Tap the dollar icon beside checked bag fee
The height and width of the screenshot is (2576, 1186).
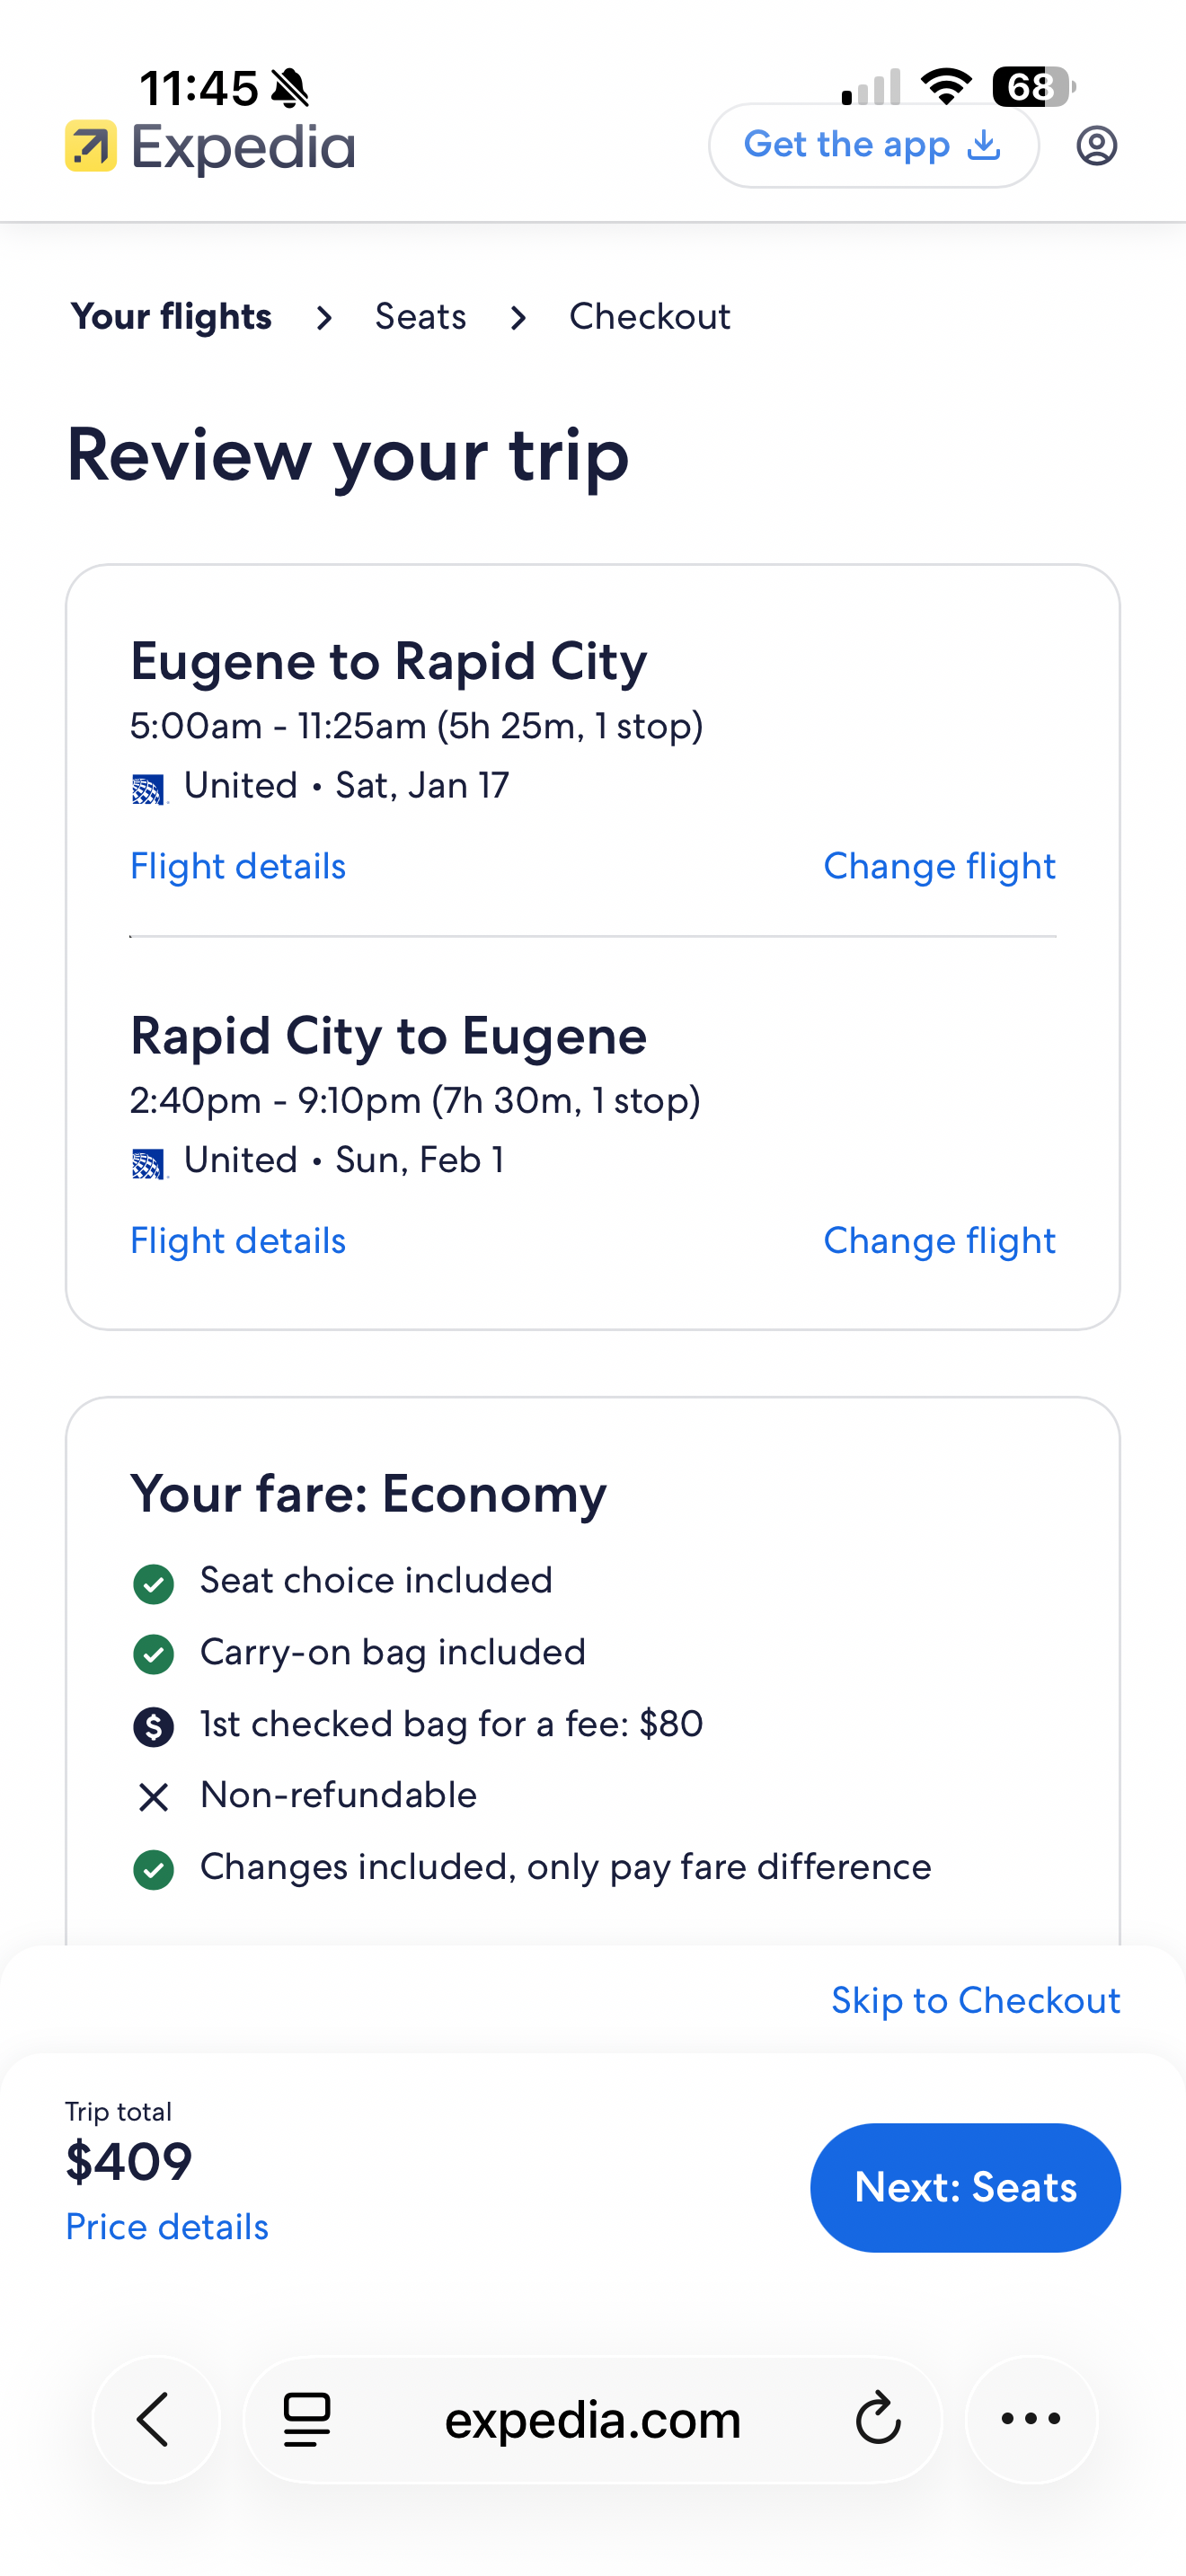153,1726
